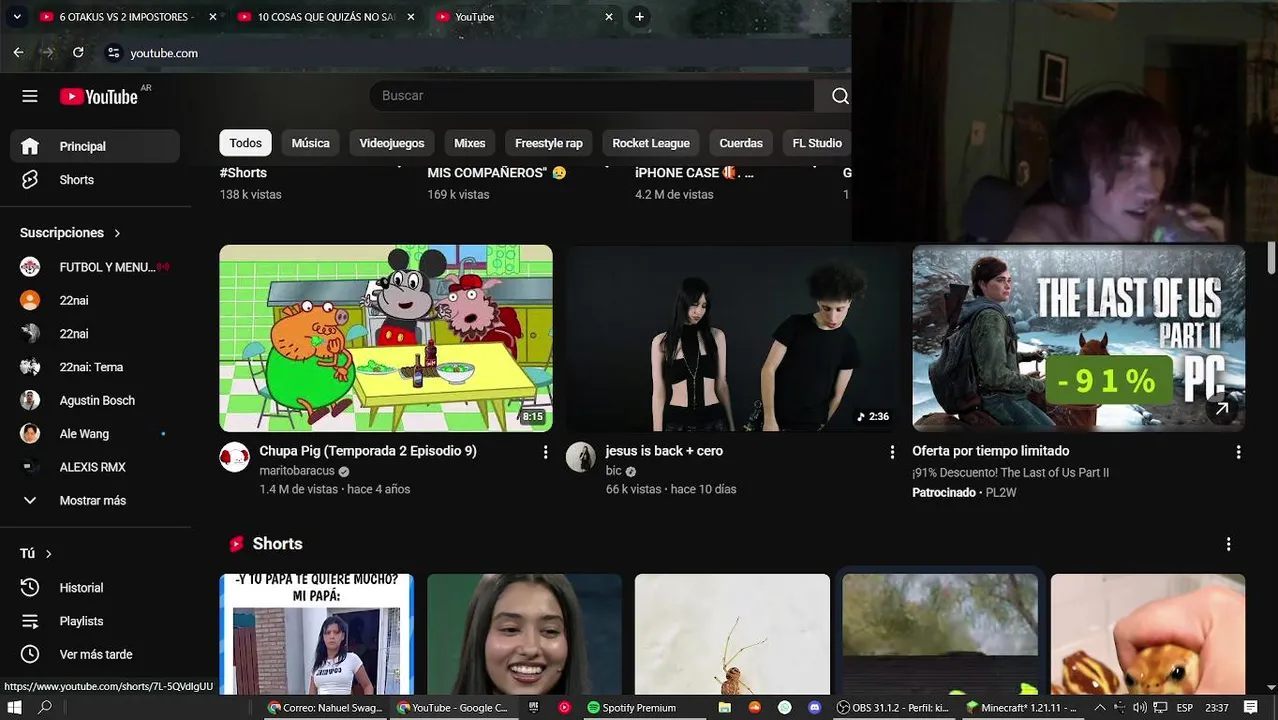Select the Cuerdas filter chip

coord(741,143)
